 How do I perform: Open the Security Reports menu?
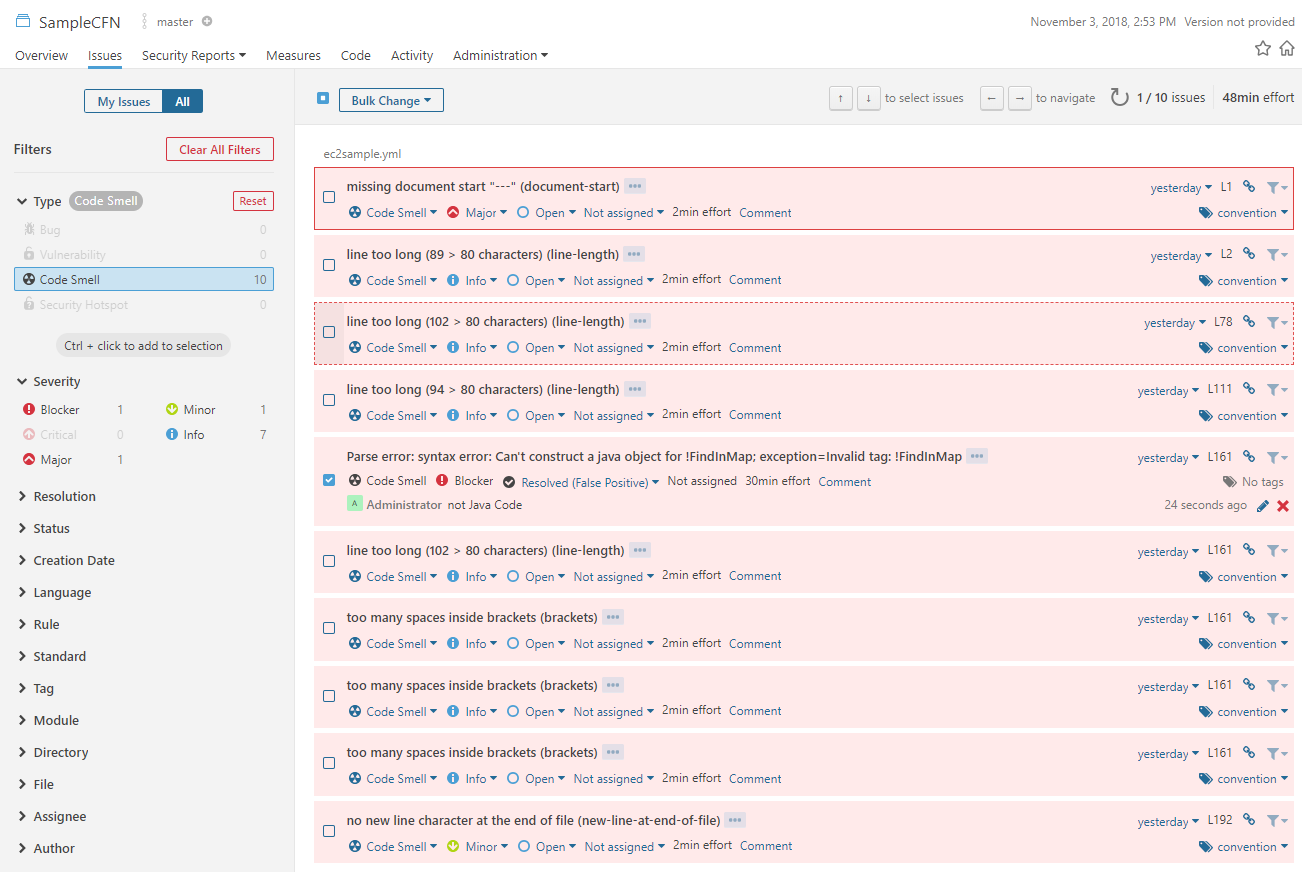click(x=193, y=56)
